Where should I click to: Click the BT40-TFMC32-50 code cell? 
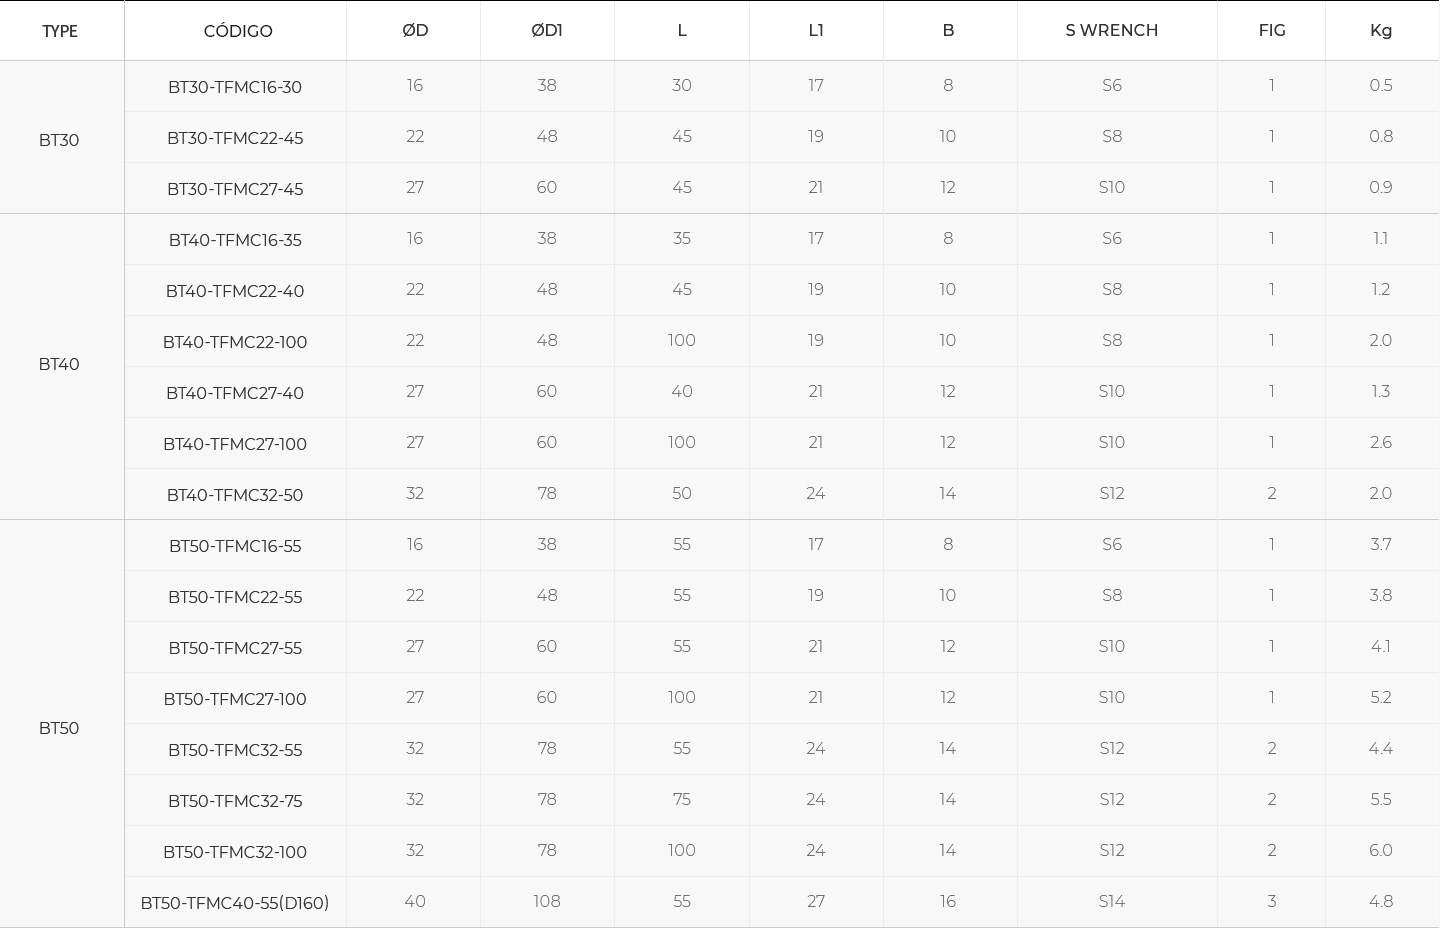pyautogui.click(x=235, y=495)
